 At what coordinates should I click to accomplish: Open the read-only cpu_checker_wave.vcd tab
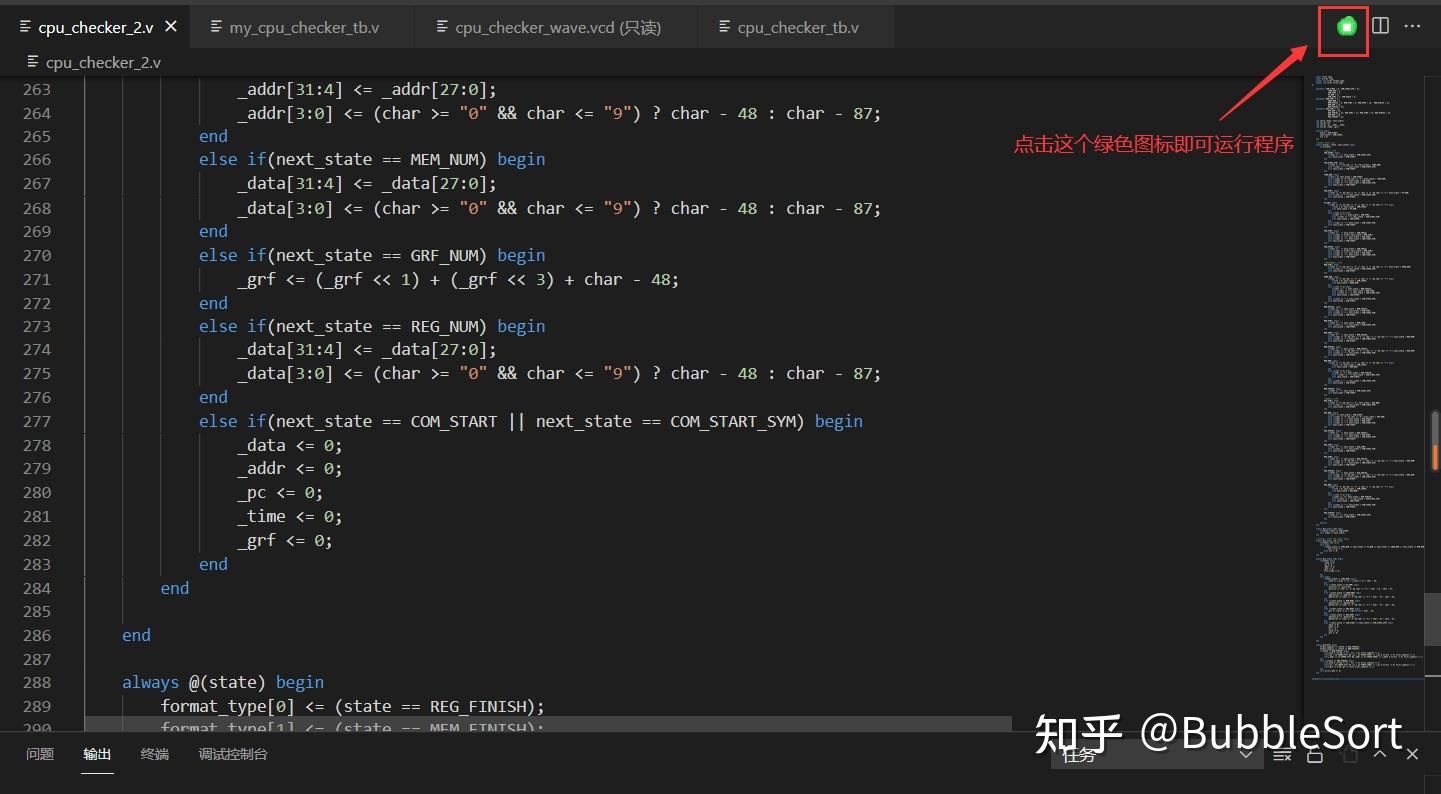(555, 27)
